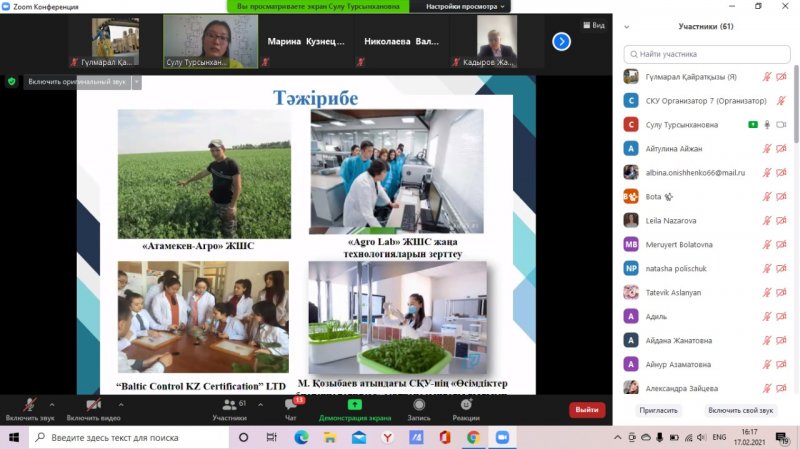Toggle camera icon for Гулмарал Қайратқызы (Я)
The image size is (800, 449).
[781, 77]
